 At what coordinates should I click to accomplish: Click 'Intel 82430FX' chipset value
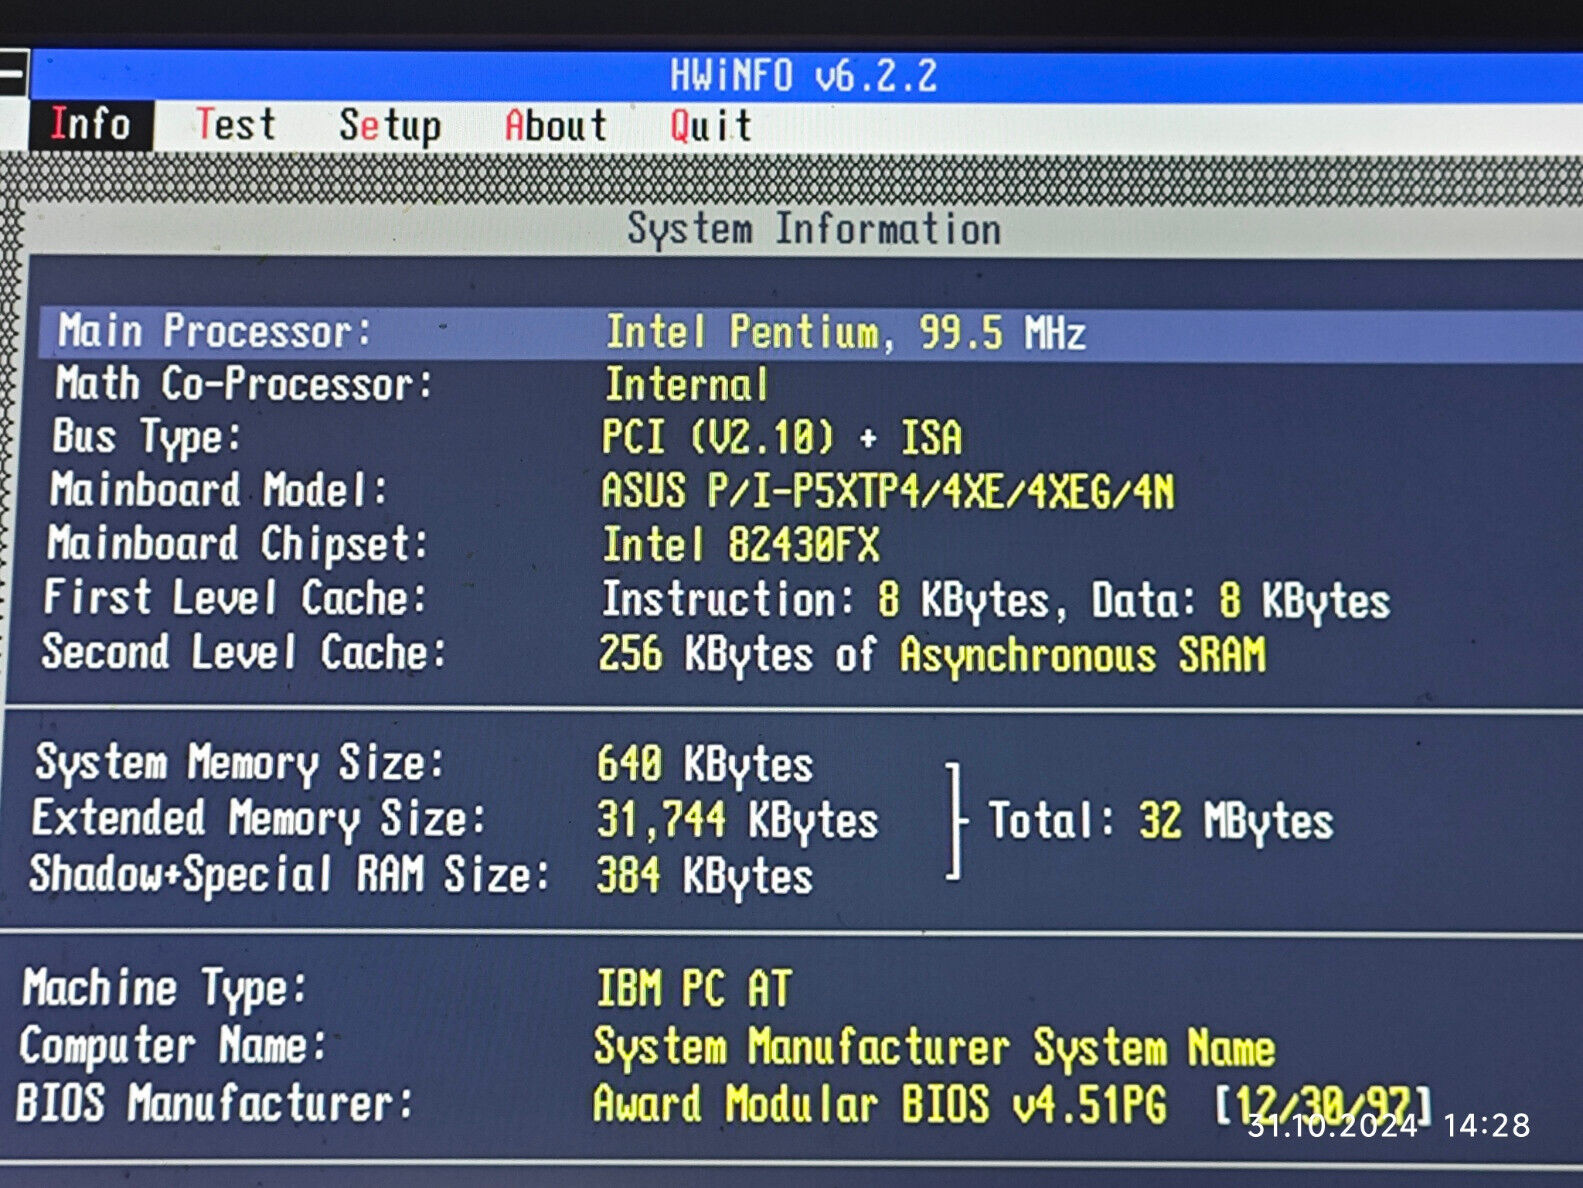[x=740, y=546]
